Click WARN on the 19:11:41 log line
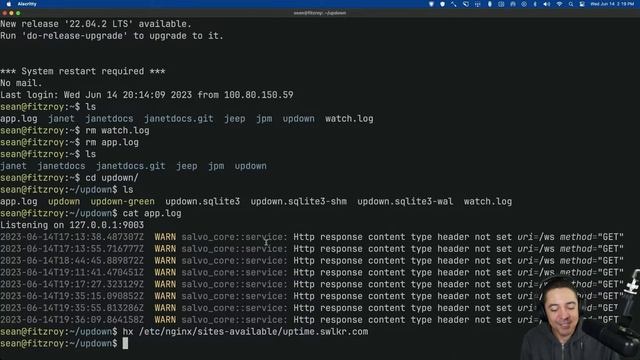Viewport: 640px width, 360px height. click(x=165, y=272)
